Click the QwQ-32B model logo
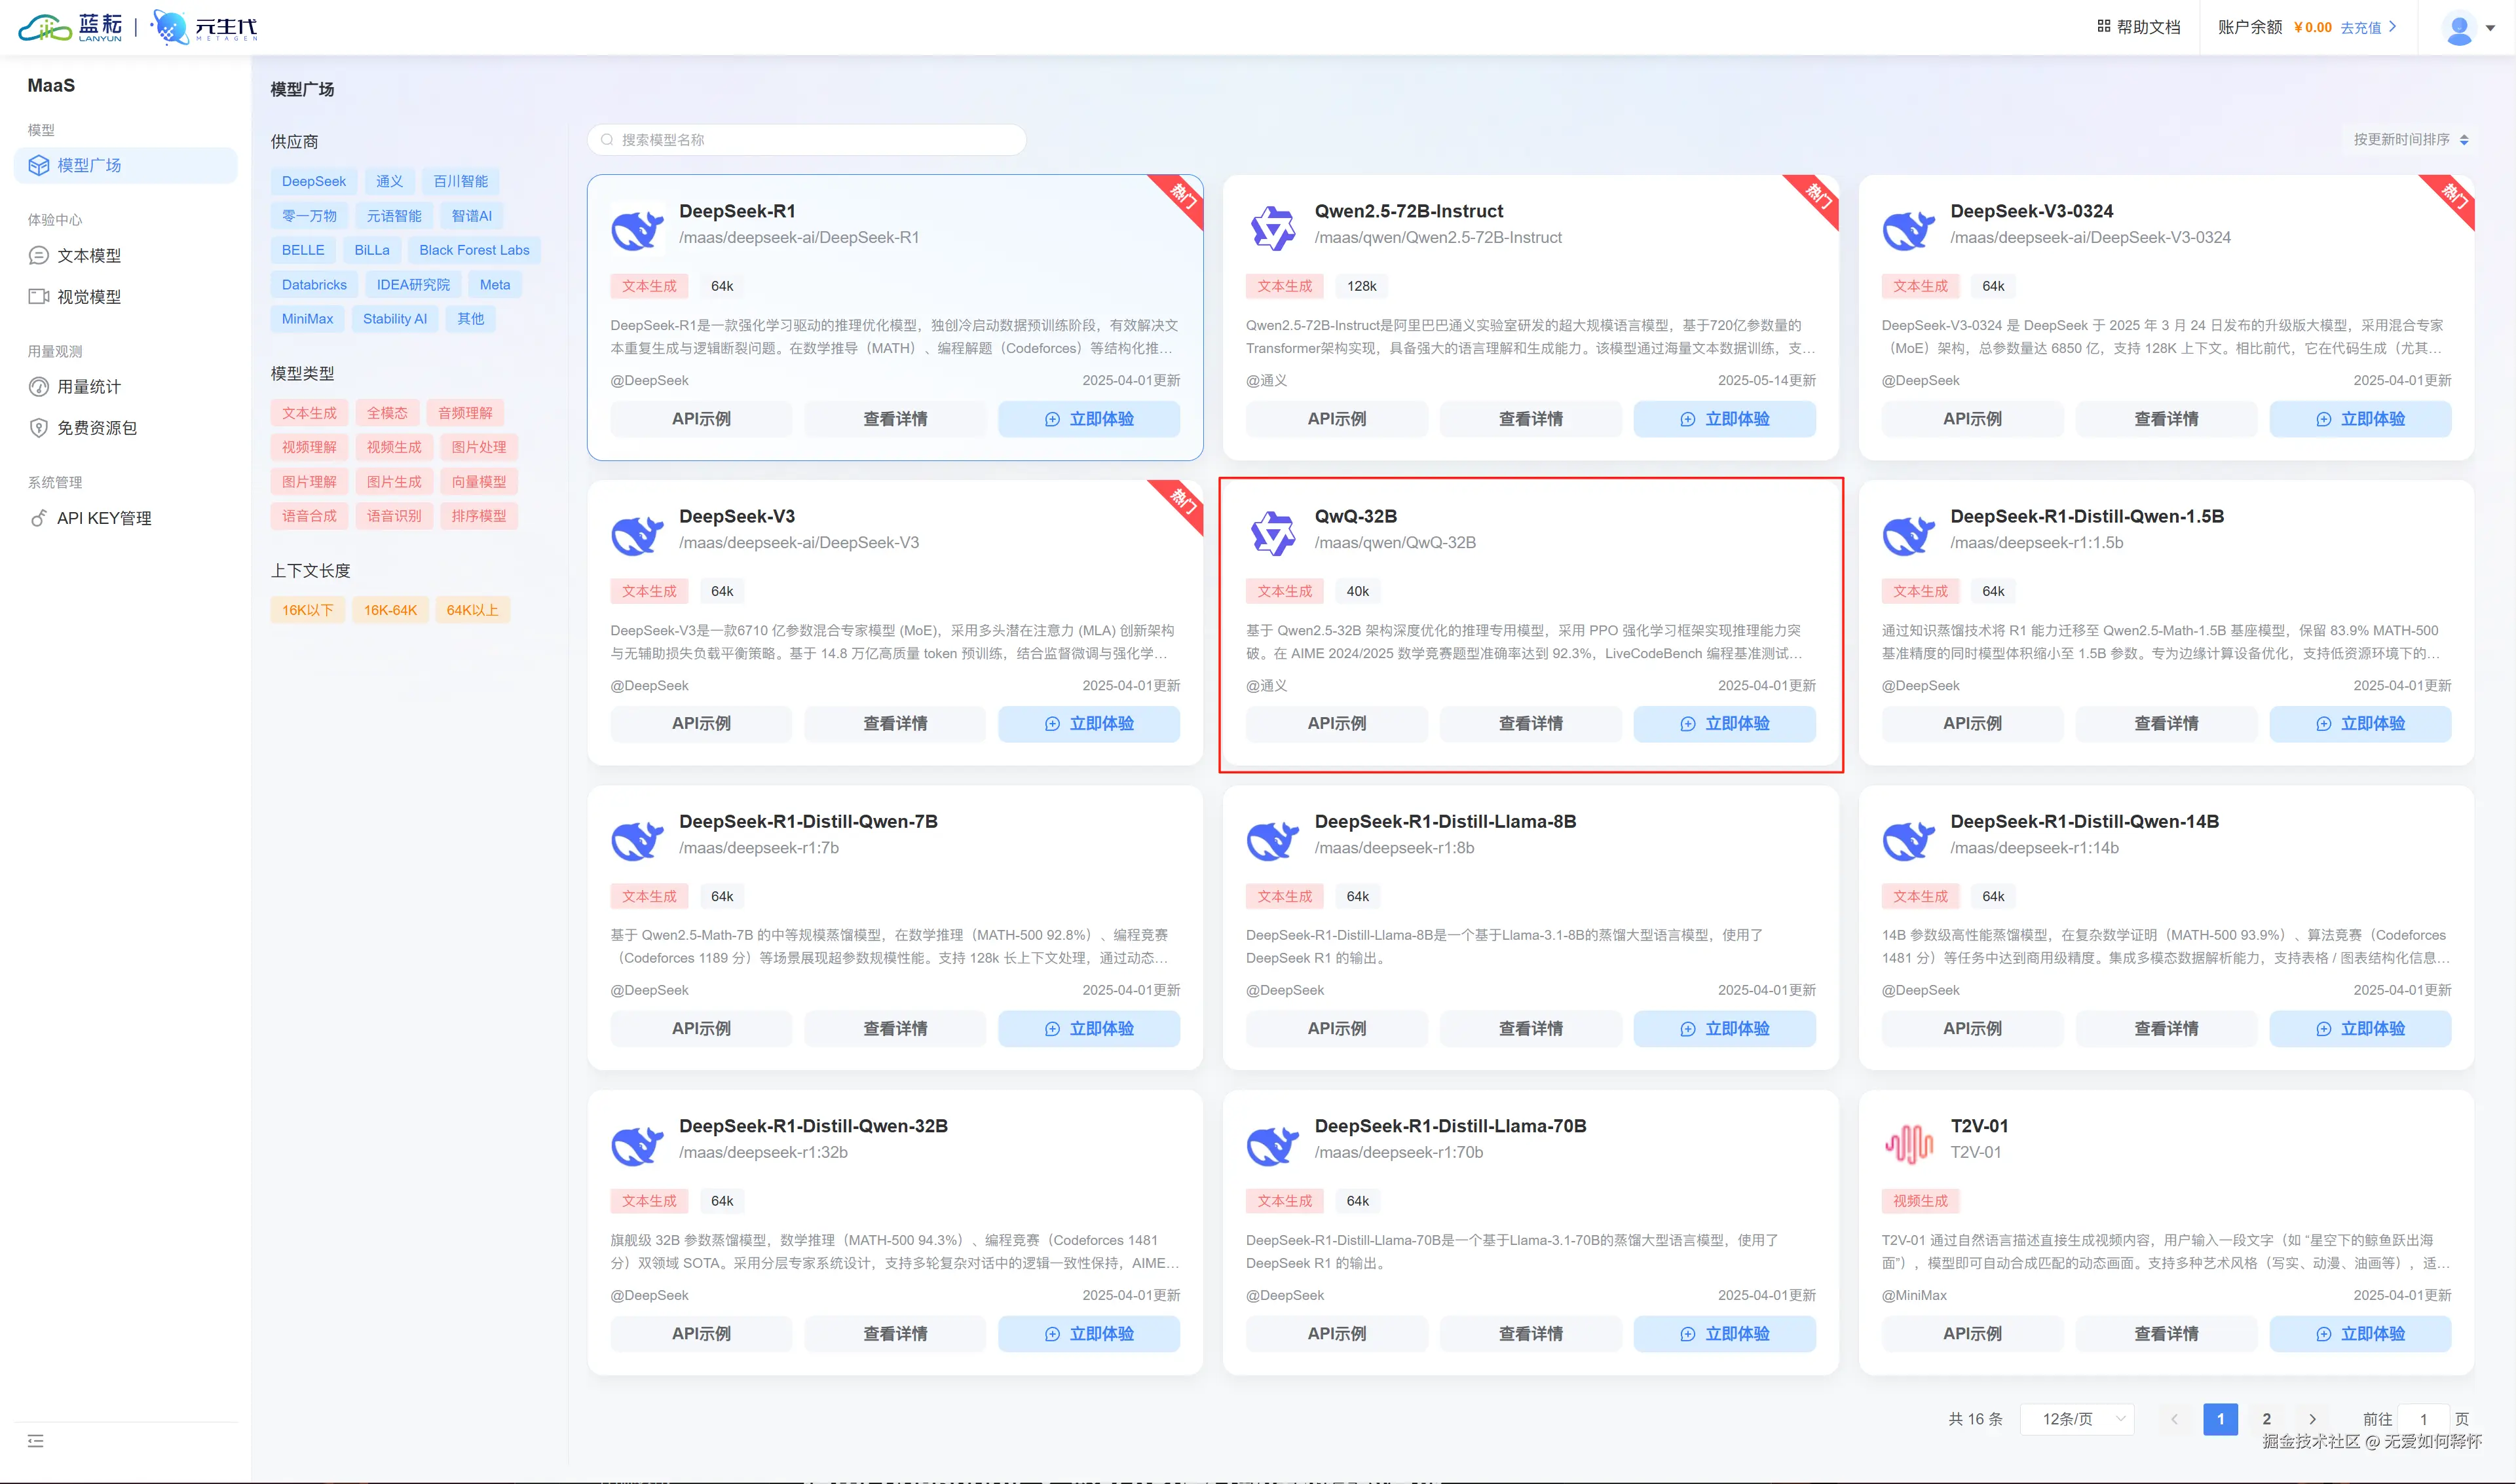The height and width of the screenshot is (1484, 2516). click(1273, 533)
